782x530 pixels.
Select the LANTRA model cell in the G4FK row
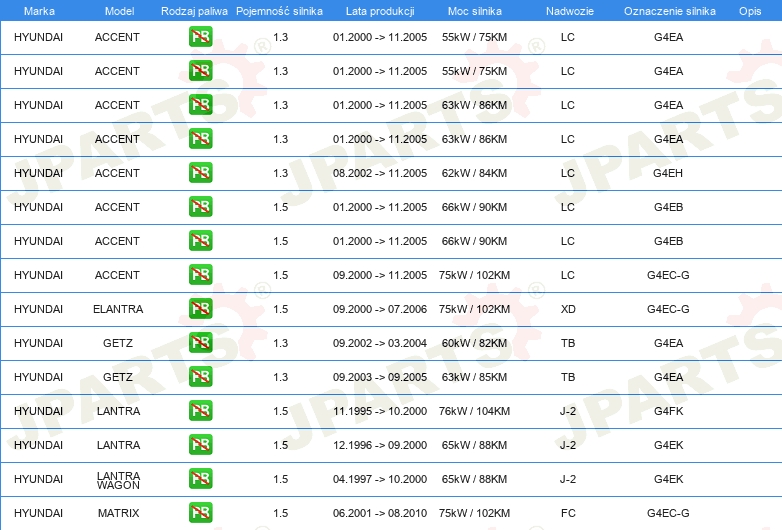(x=118, y=411)
